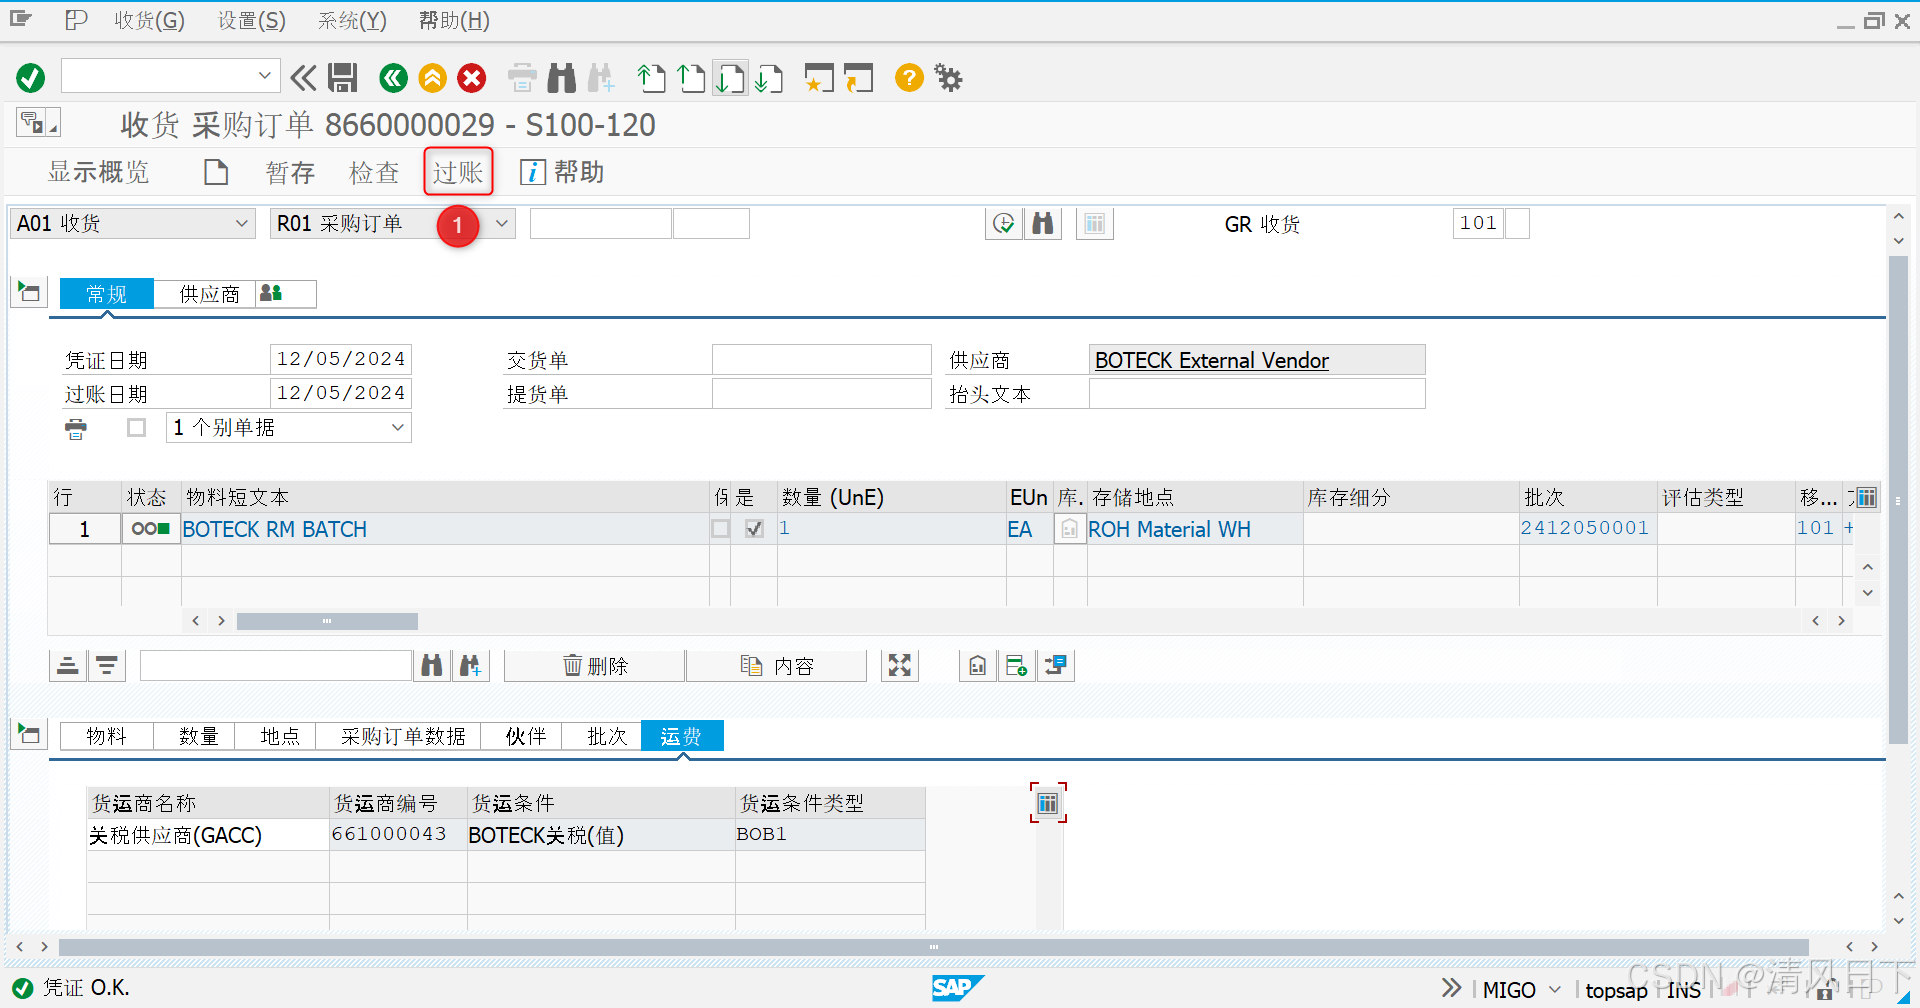Click the yellow Help question mark icon
The height and width of the screenshot is (1008, 1920).
click(909, 77)
